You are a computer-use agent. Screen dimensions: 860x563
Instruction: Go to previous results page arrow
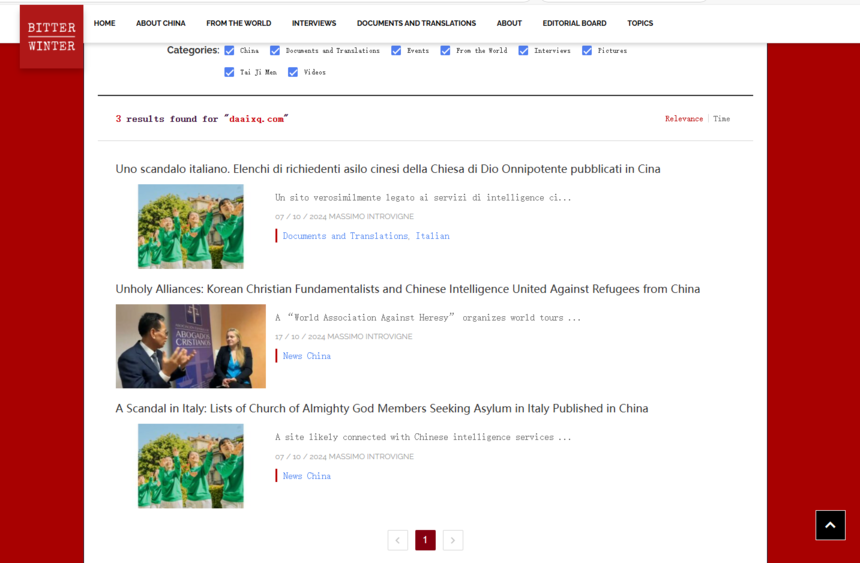[398, 540]
